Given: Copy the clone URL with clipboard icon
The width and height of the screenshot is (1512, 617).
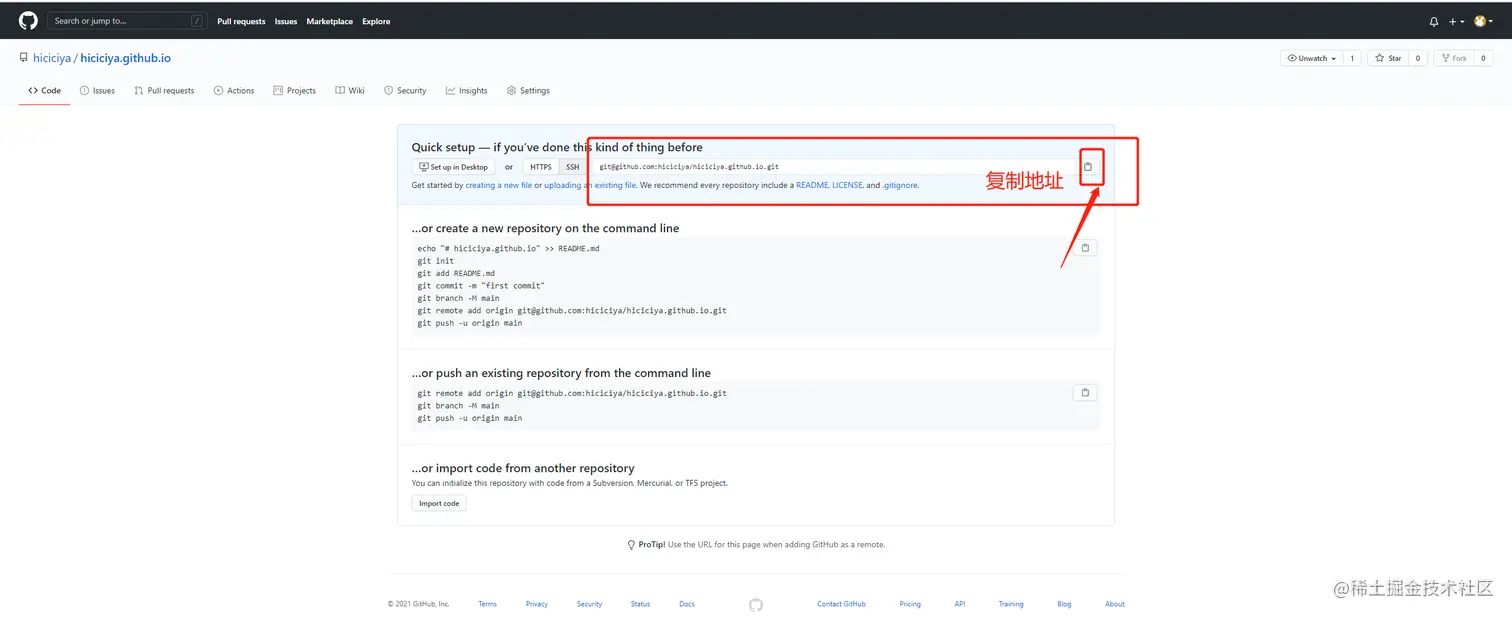Looking at the screenshot, I should pyautogui.click(x=1088, y=167).
